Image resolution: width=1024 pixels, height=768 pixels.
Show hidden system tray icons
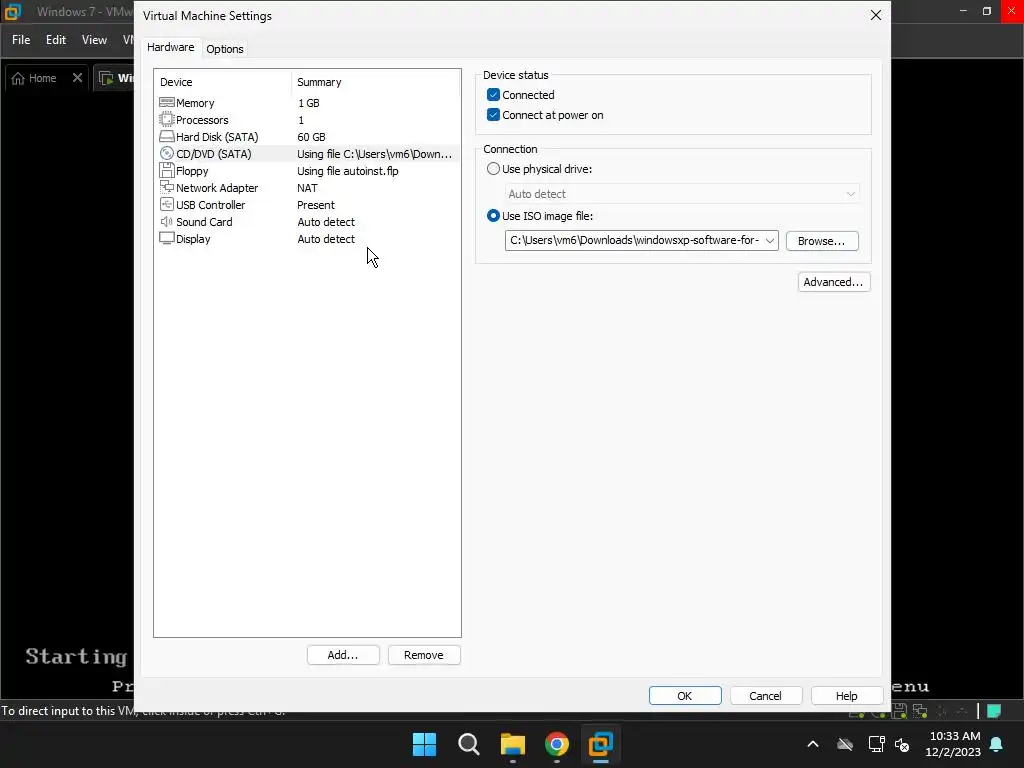[812, 744]
